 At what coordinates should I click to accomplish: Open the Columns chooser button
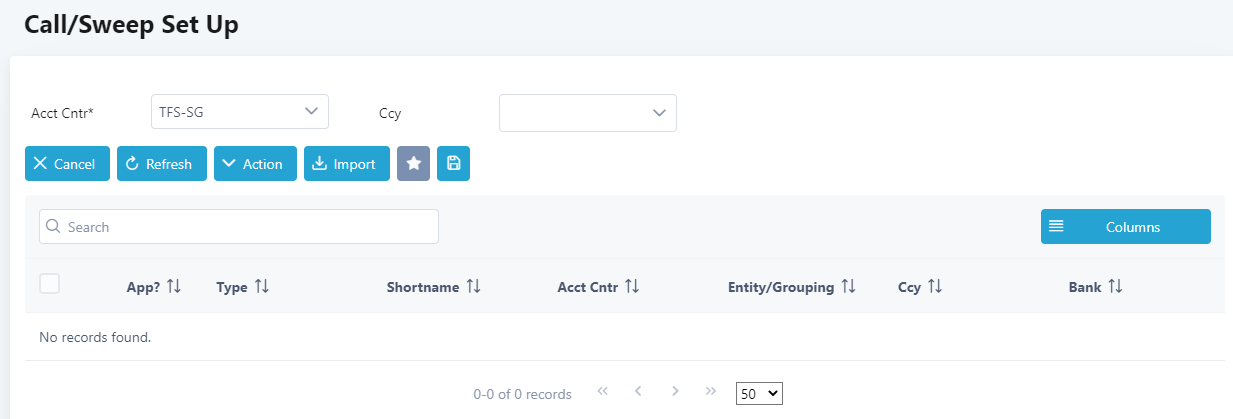(x=1125, y=227)
